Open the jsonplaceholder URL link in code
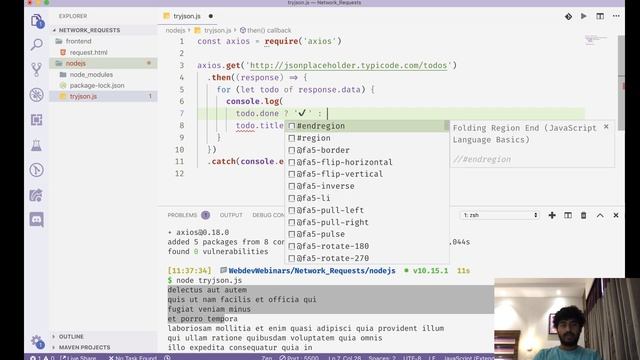The width and height of the screenshot is (640, 360). tap(348, 65)
